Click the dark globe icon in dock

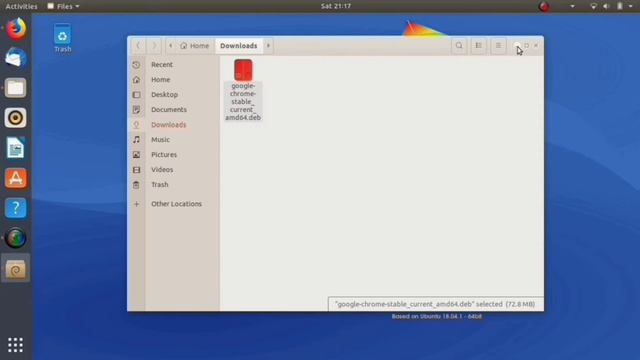click(x=16, y=238)
